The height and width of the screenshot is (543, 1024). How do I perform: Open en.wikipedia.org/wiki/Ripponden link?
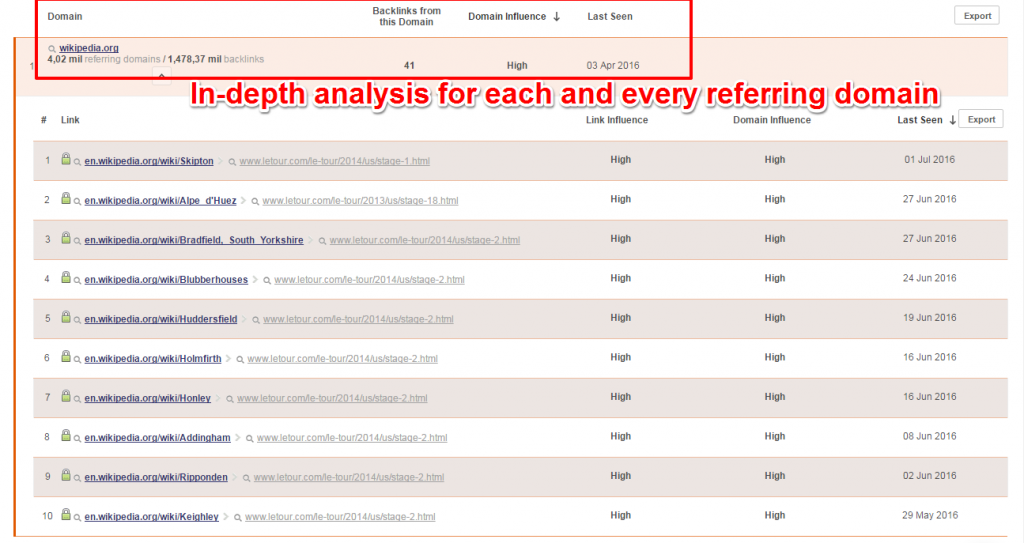[x=156, y=477]
